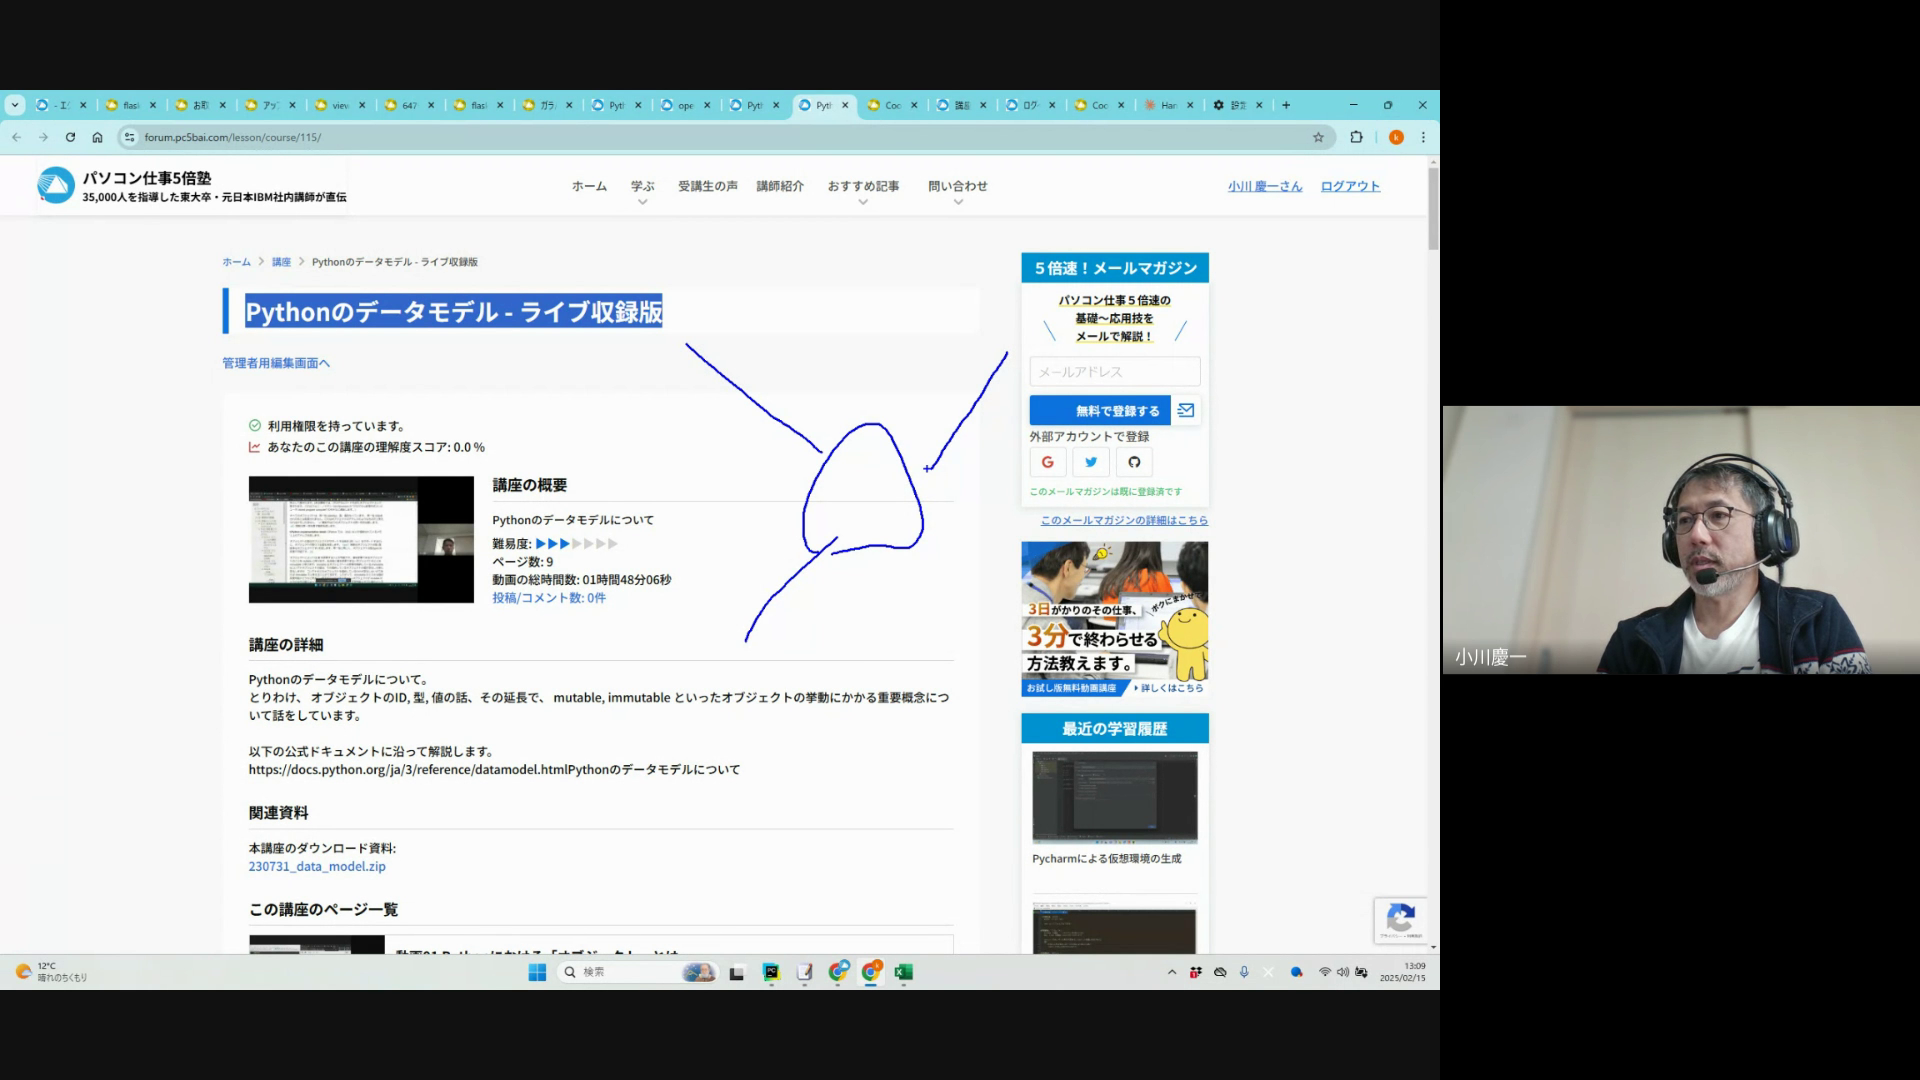Expand the おすすめ記事 navigation dropdown

[863, 188]
